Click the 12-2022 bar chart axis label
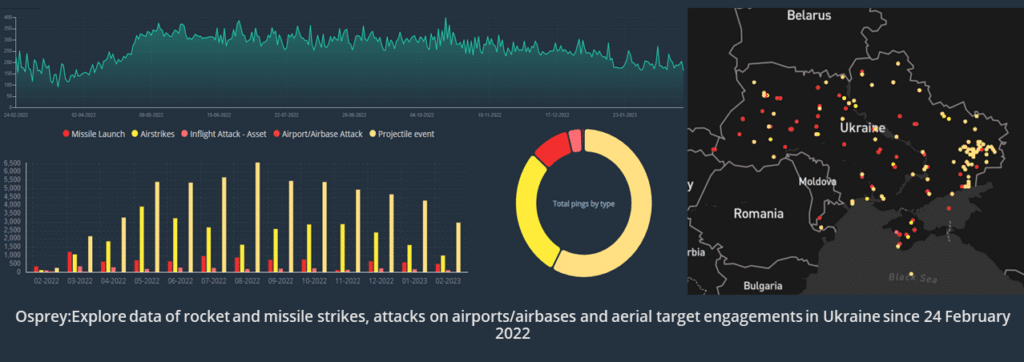The height and width of the screenshot is (362, 1024). pos(382,281)
